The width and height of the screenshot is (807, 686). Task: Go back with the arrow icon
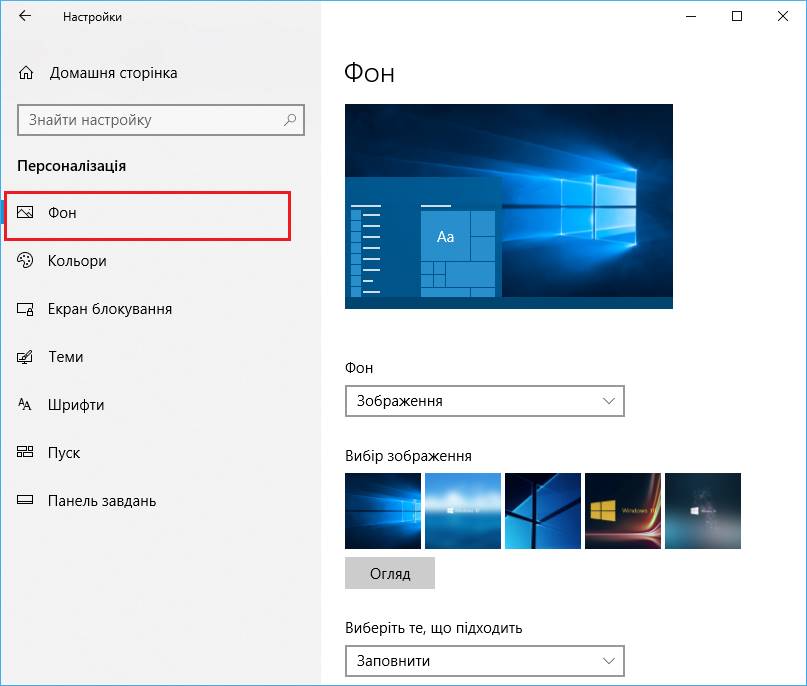(x=25, y=16)
